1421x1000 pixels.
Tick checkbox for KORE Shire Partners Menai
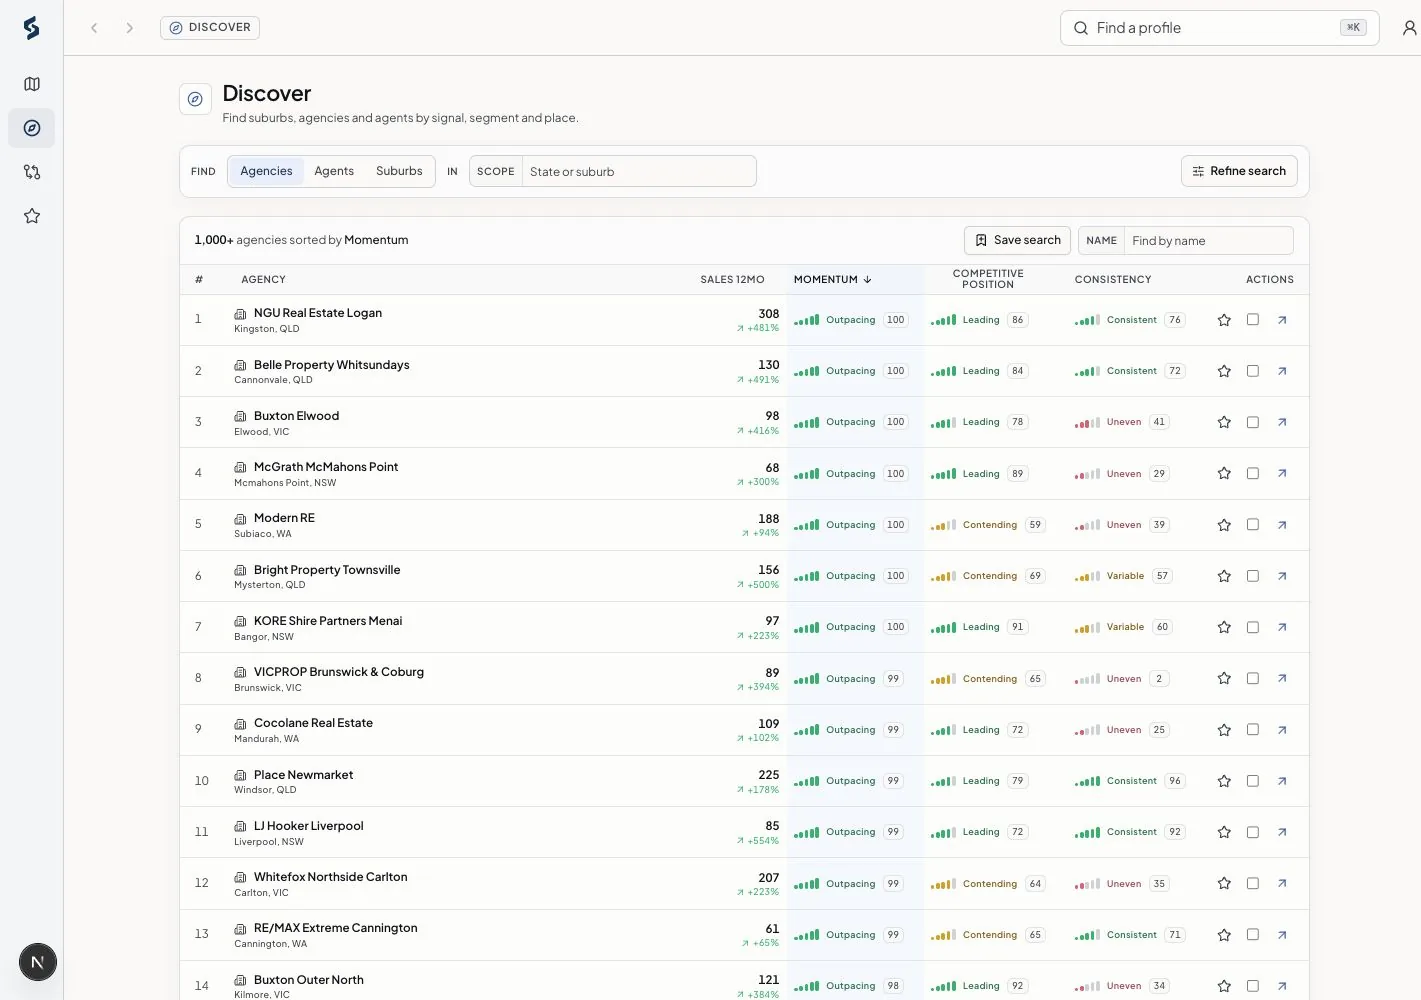(x=1253, y=627)
